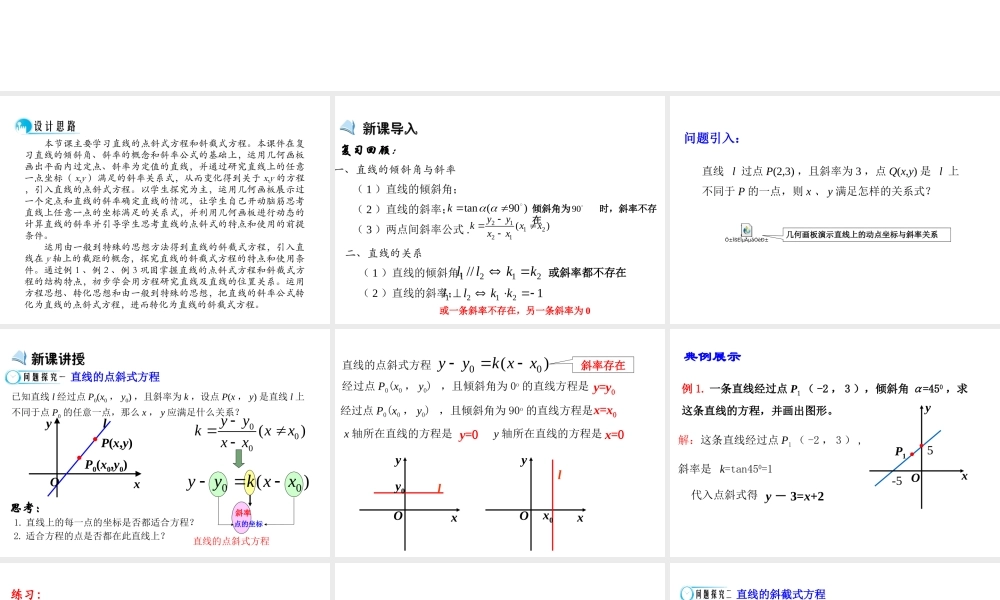Screen dimensions: 1000x600
Task: Click the red answer x=x₀
Action: pyautogui.click(x=605, y=411)
